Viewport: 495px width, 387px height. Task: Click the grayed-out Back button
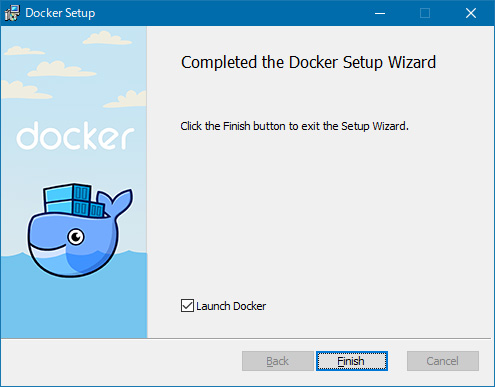point(278,361)
